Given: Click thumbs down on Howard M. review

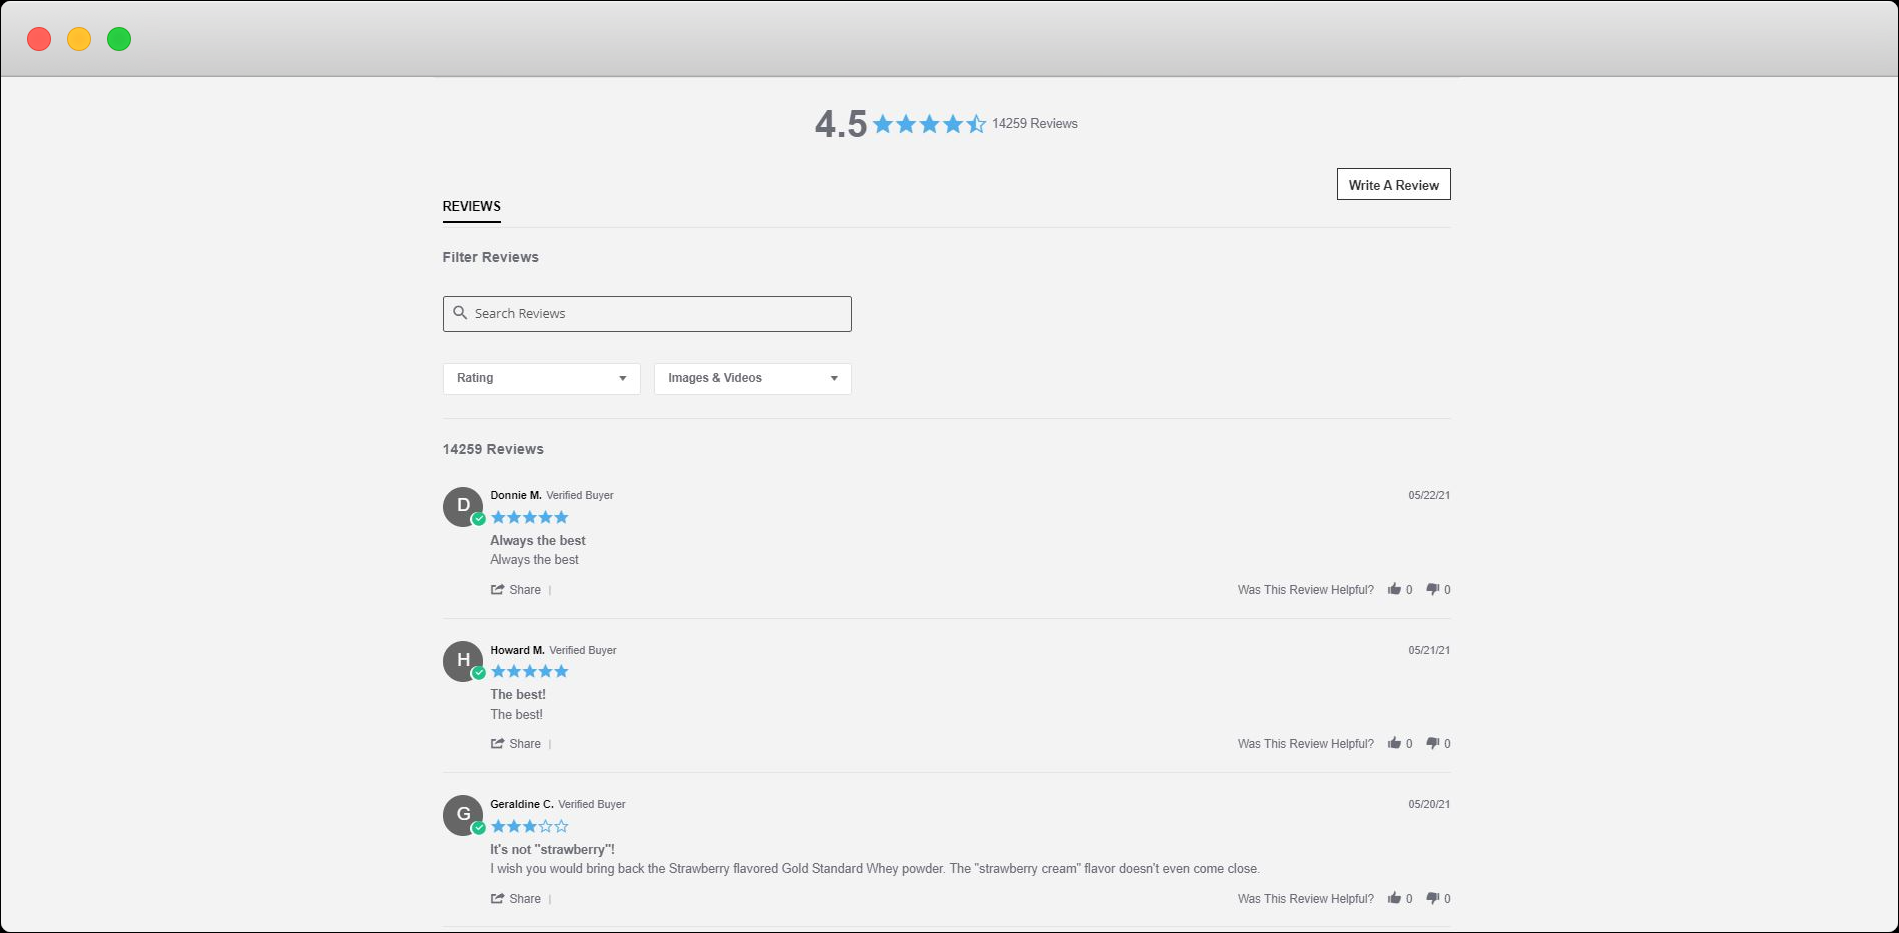Looking at the screenshot, I should click(1432, 743).
